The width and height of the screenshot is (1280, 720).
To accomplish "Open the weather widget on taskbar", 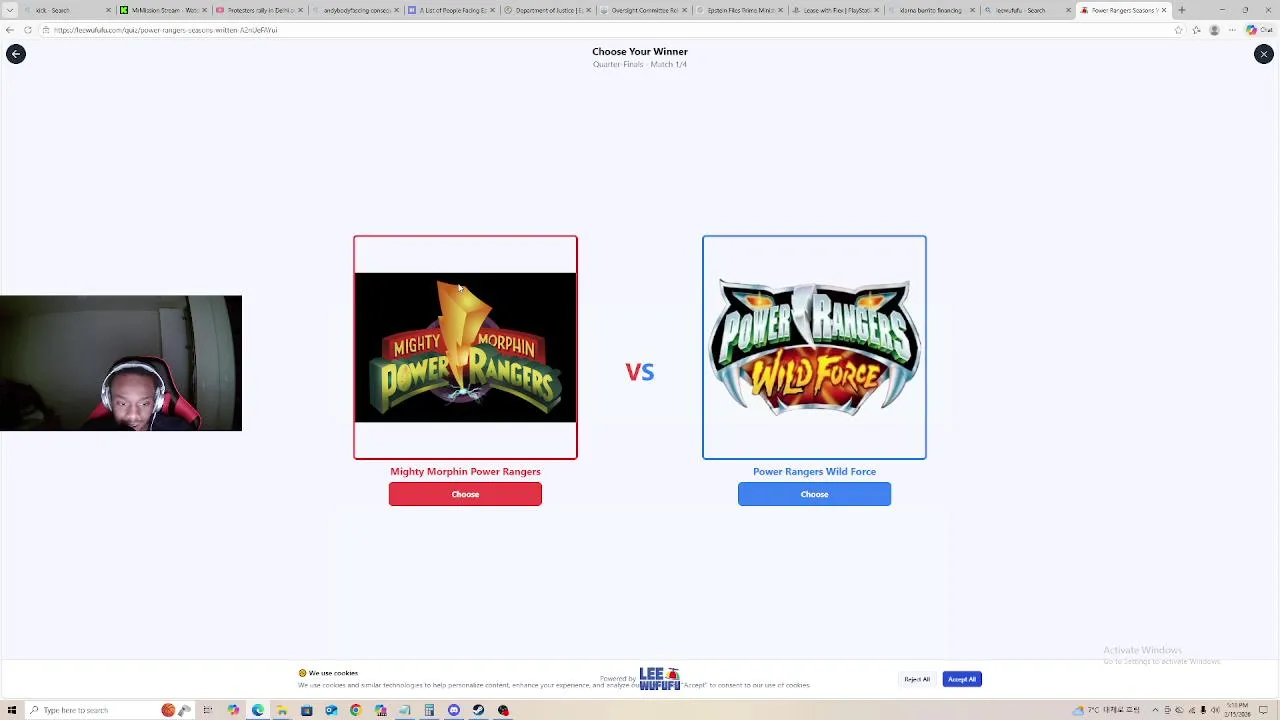I will (1105, 710).
